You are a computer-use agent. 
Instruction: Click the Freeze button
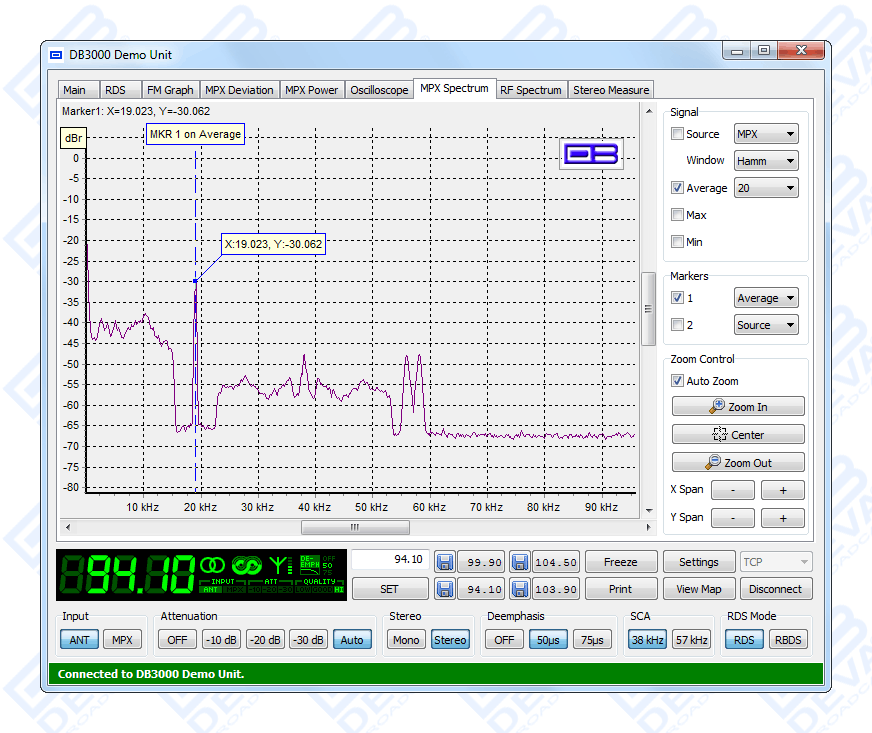(x=620, y=562)
